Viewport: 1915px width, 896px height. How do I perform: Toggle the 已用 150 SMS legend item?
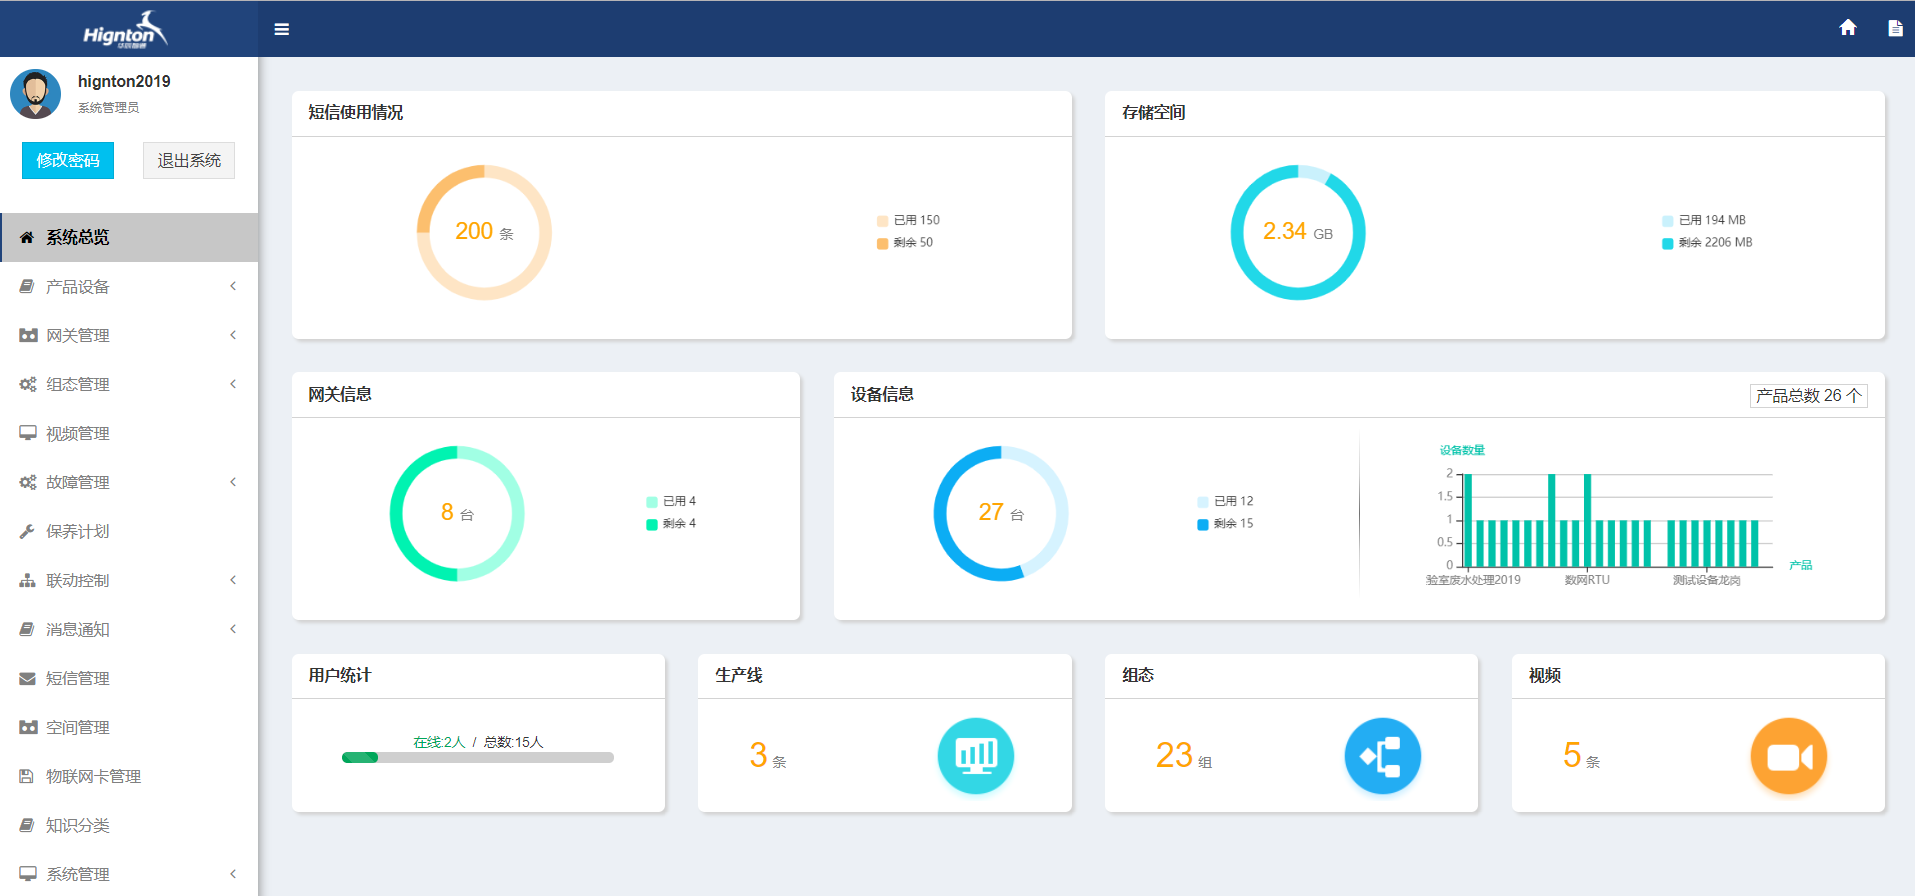pos(908,220)
